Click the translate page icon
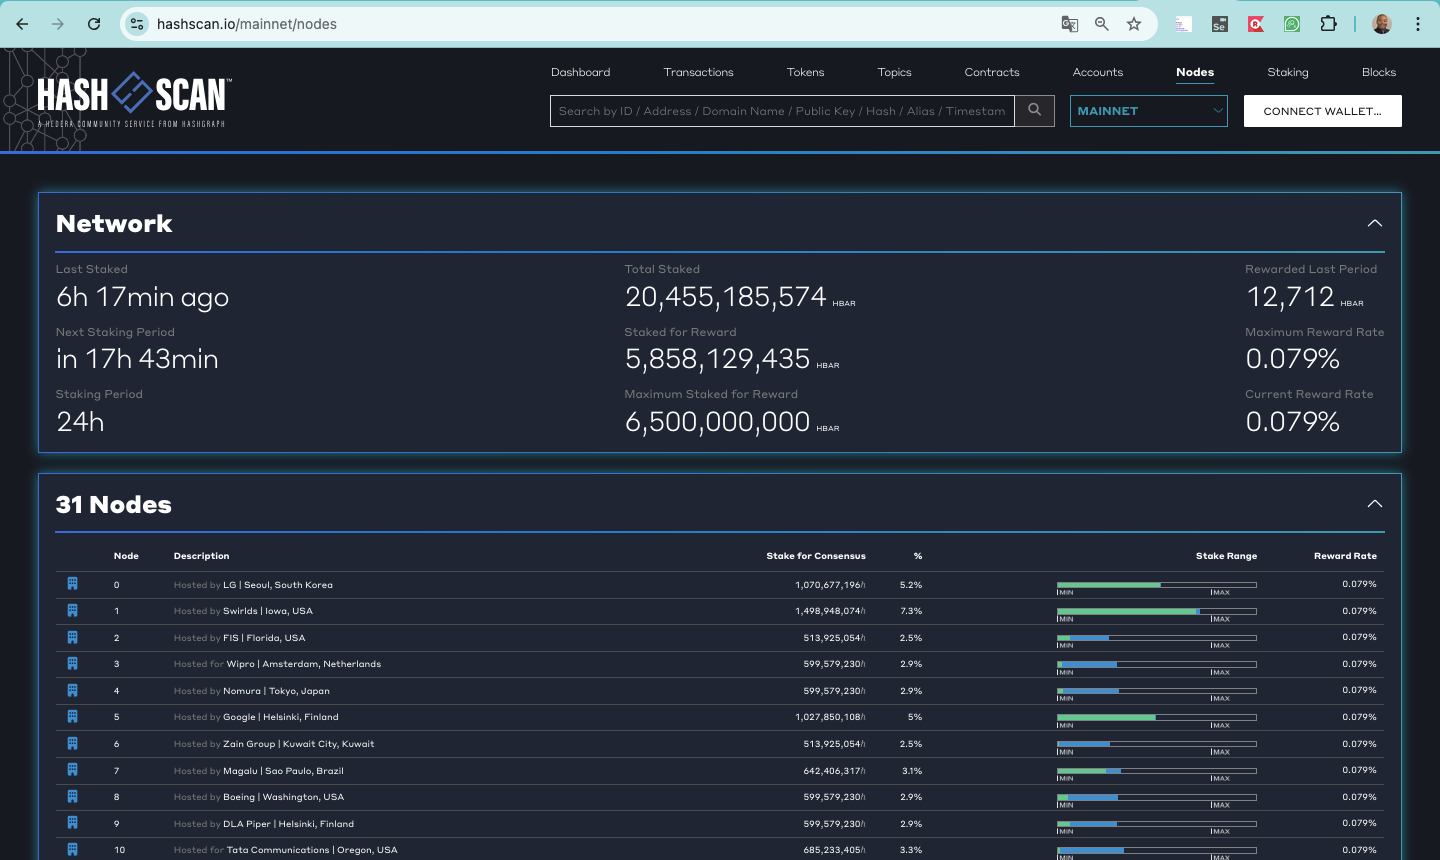Image resolution: width=1440 pixels, height=860 pixels. tap(1069, 24)
